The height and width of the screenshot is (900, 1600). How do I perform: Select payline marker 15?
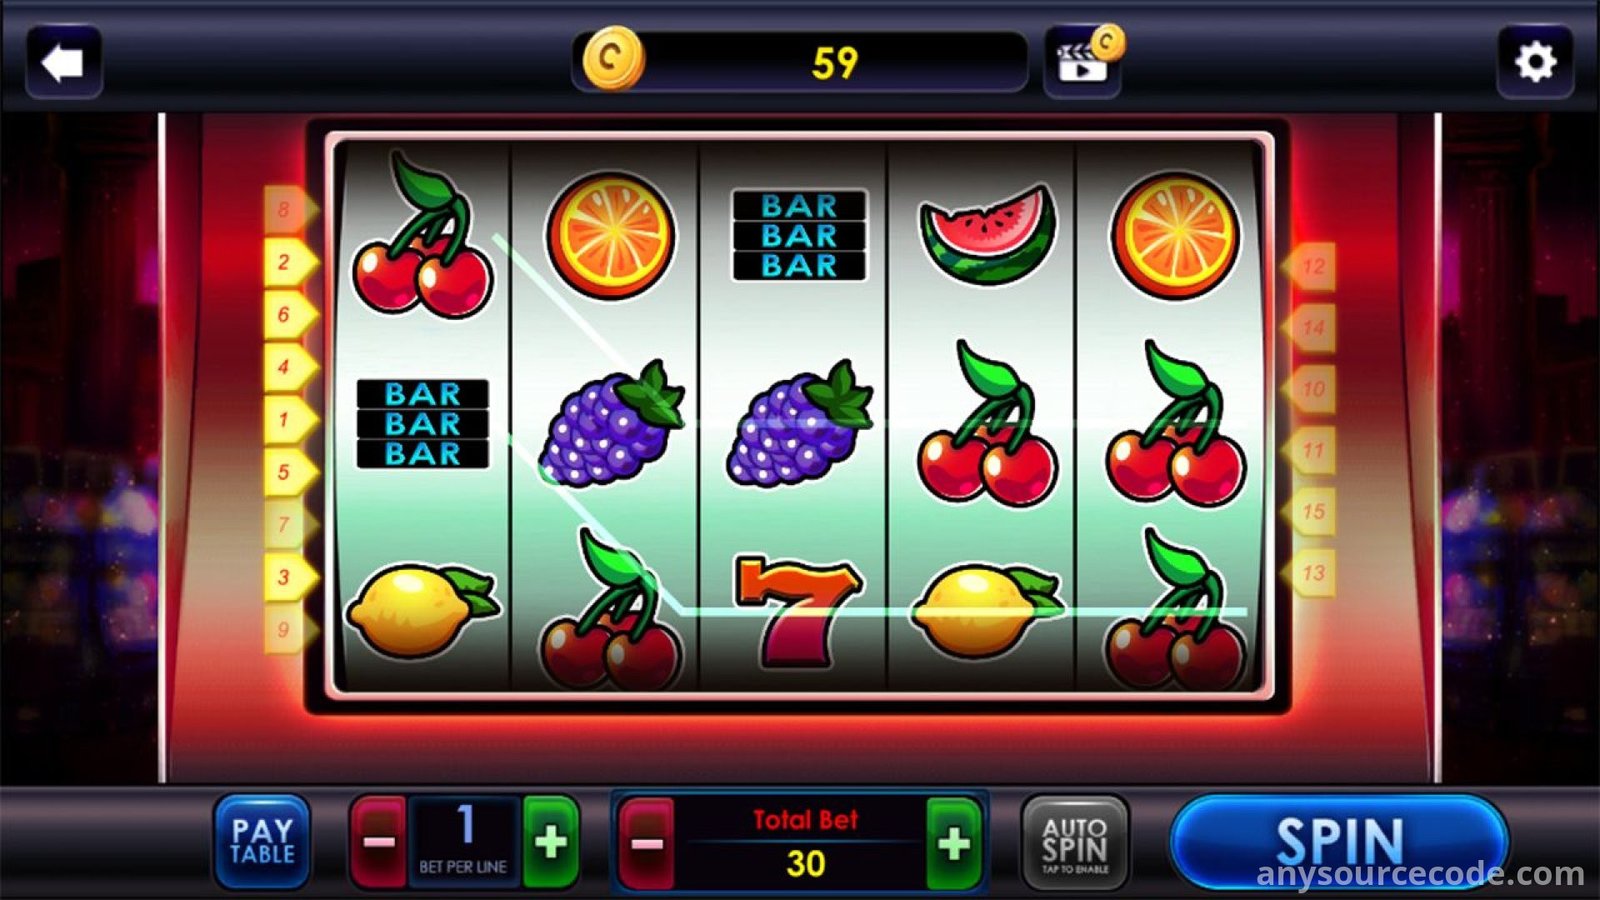coord(1310,511)
